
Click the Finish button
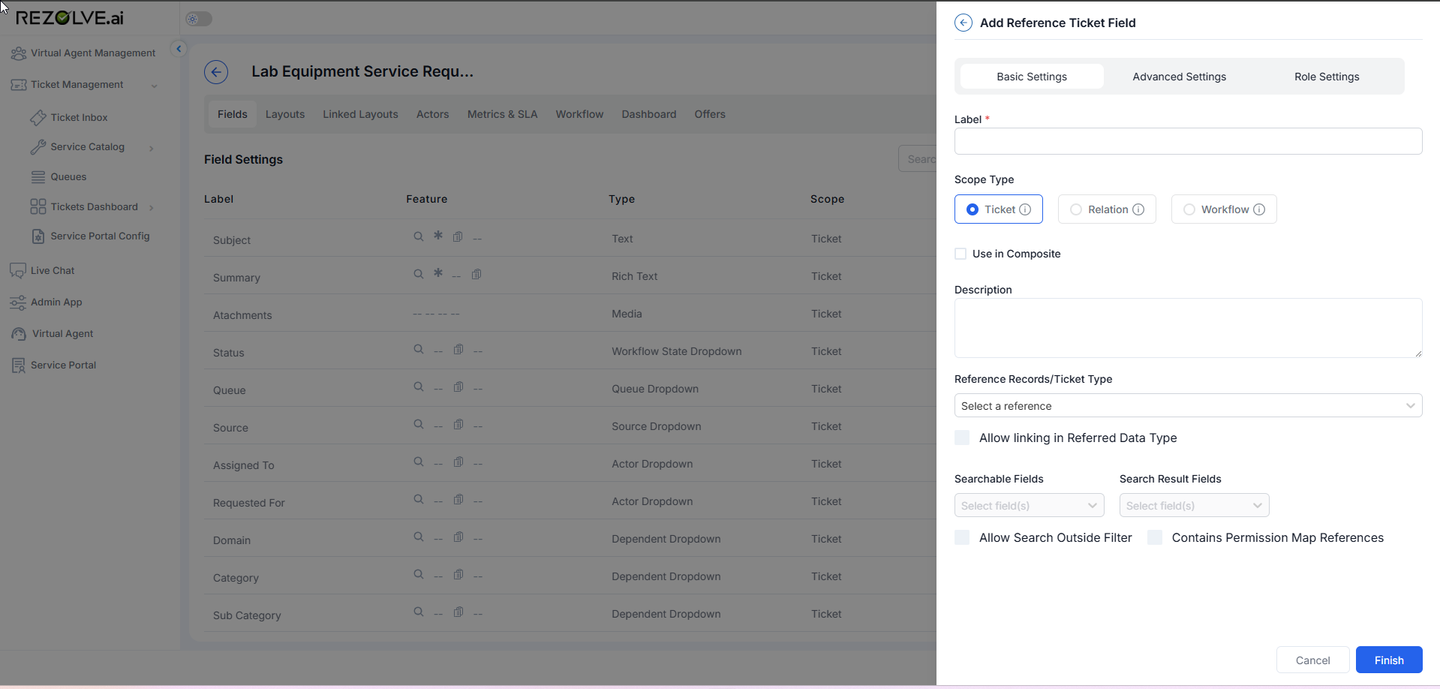tap(1389, 660)
